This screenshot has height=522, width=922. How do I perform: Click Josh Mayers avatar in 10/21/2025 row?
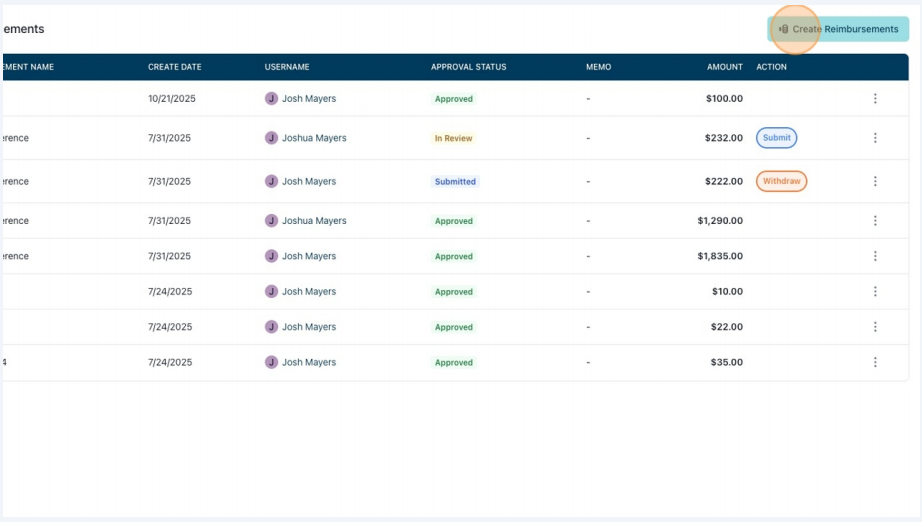[271, 99]
